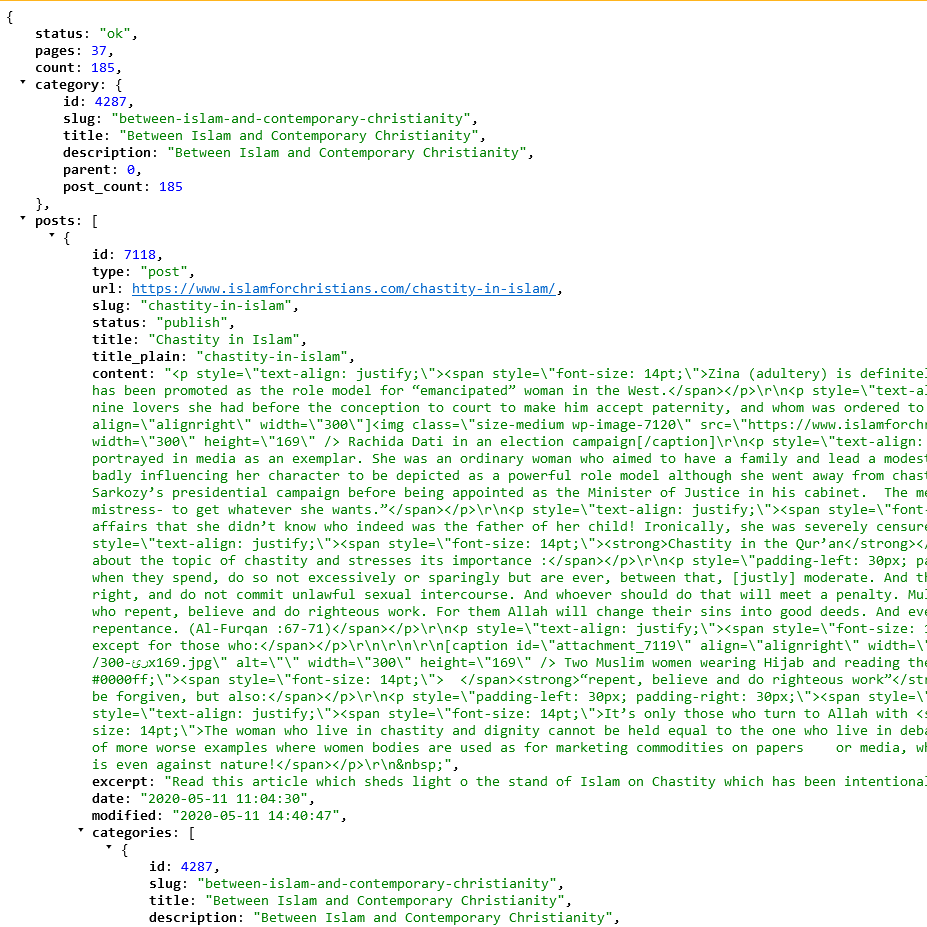Click the post id value 7118

pos(140,255)
